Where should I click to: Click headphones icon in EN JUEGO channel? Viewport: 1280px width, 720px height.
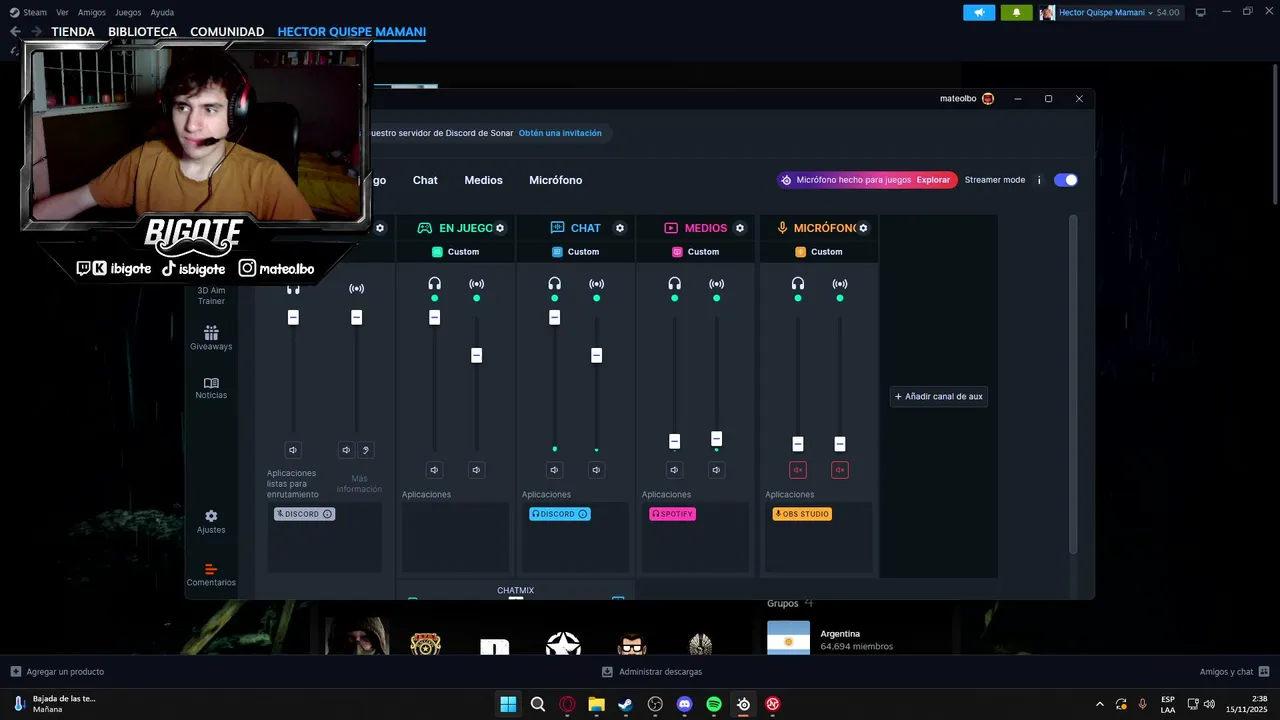434,284
